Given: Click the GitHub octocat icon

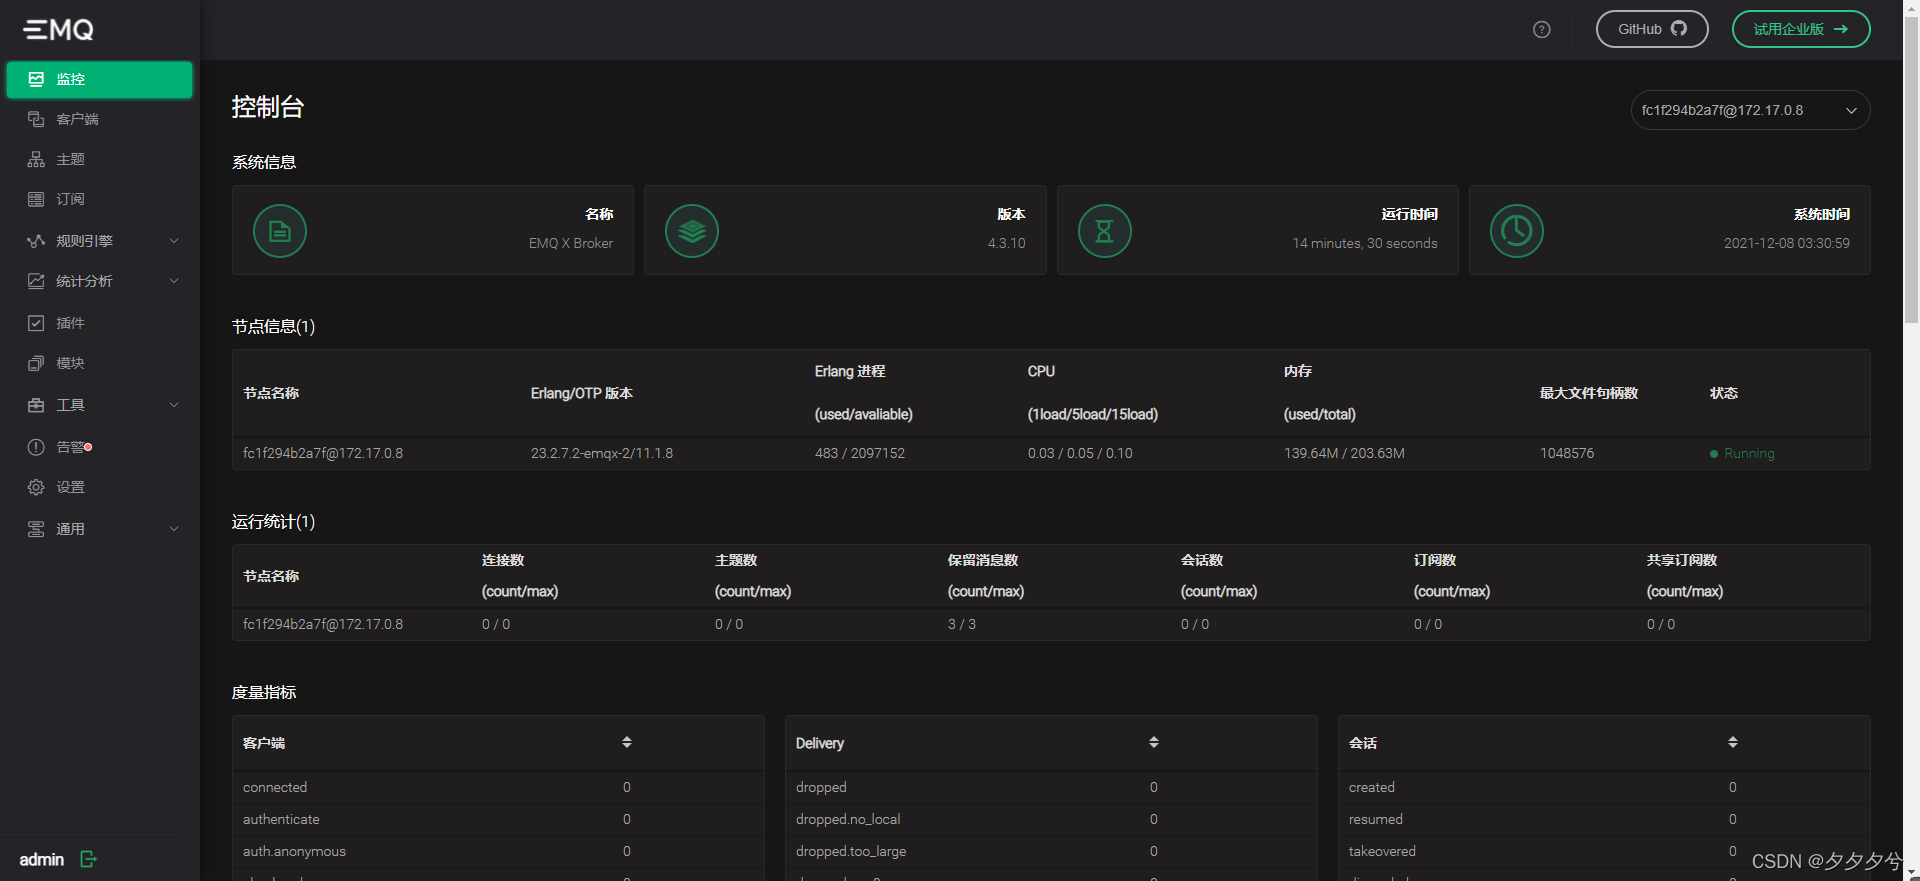Looking at the screenshot, I should pyautogui.click(x=1679, y=29).
